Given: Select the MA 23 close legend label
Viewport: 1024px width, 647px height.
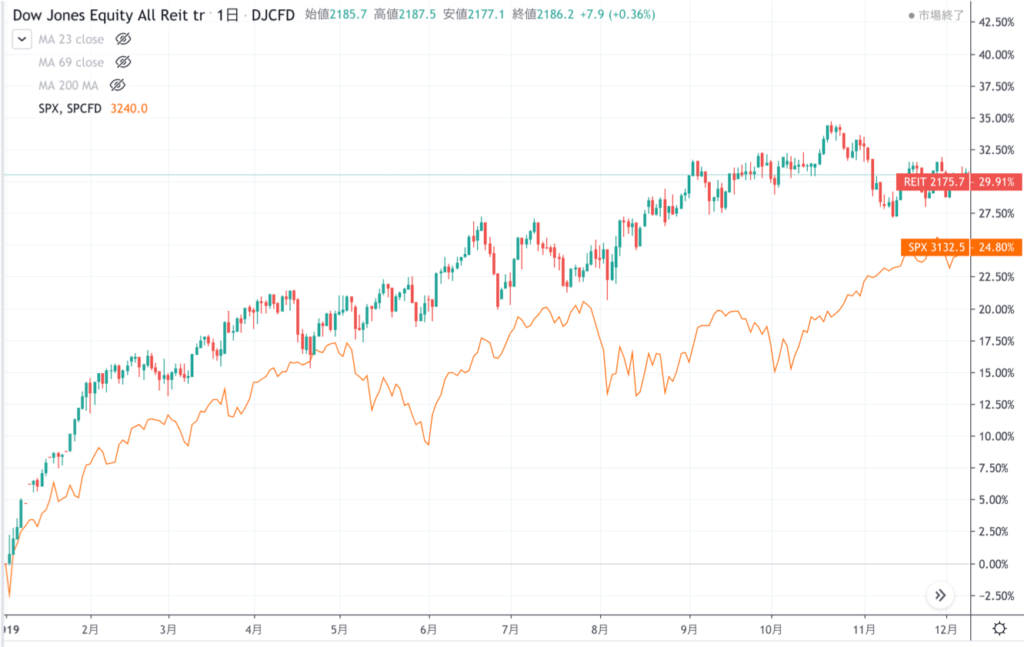Looking at the screenshot, I should (x=71, y=39).
